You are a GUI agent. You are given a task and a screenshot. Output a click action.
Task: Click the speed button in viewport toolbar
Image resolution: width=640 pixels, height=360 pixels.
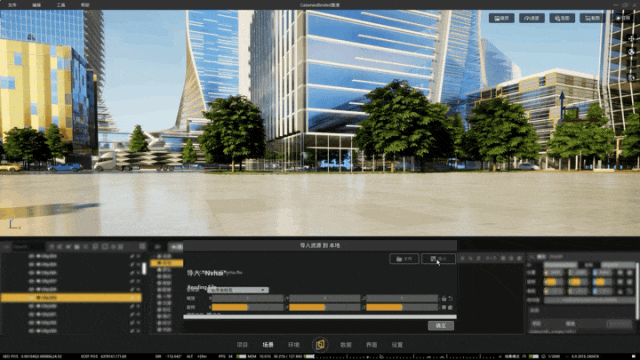point(532,18)
